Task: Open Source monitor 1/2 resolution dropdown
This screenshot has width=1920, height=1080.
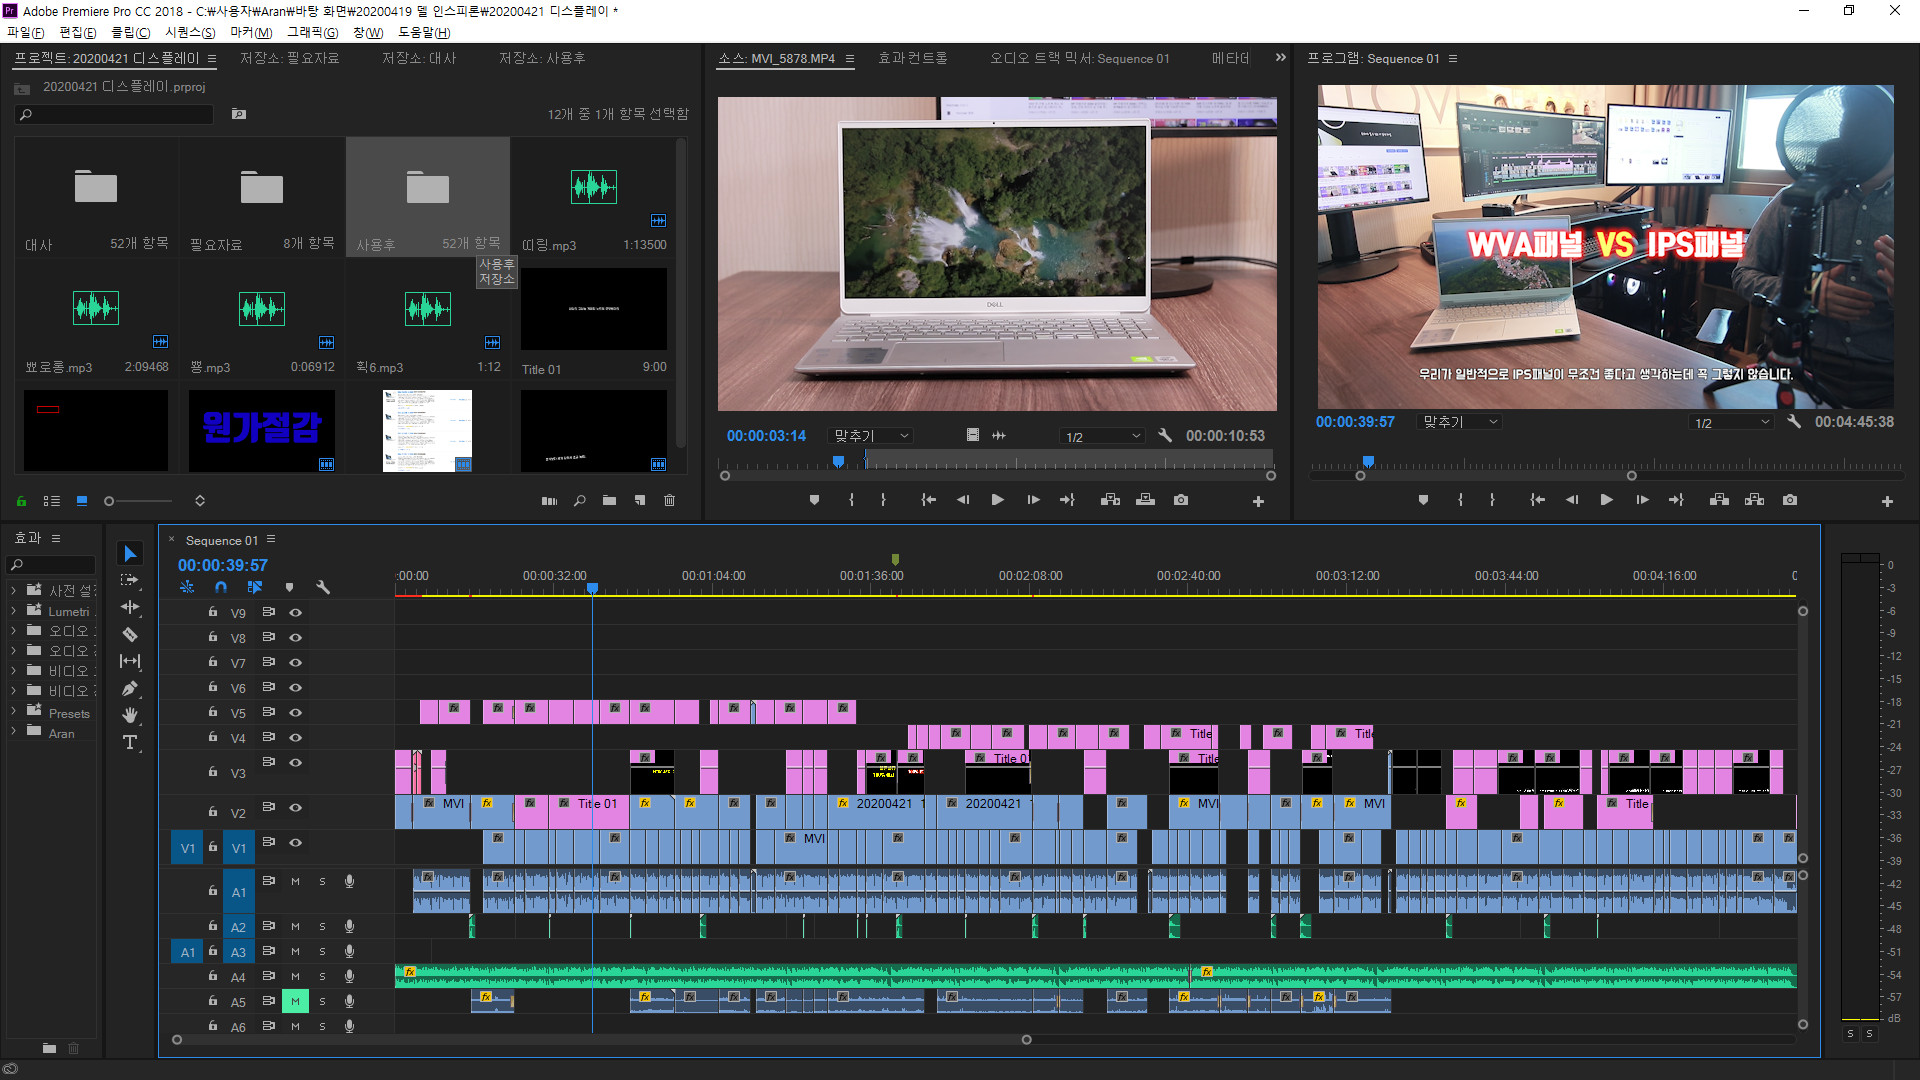Action: coord(1102,436)
